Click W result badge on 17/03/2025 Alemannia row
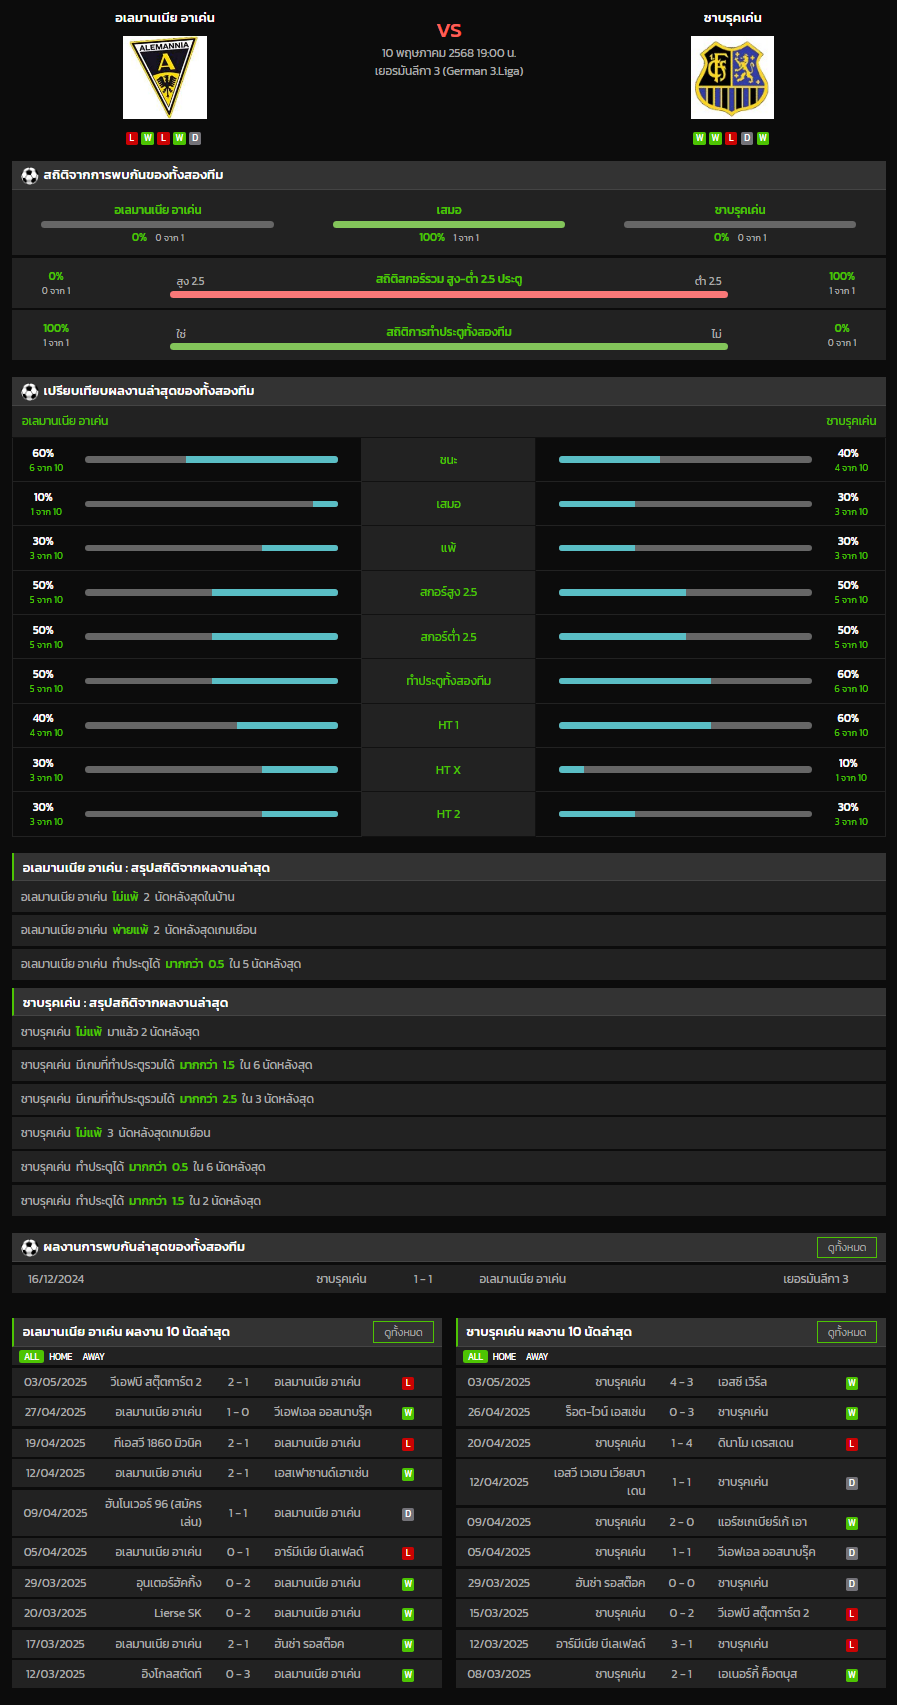The image size is (897, 1705). (x=408, y=1645)
